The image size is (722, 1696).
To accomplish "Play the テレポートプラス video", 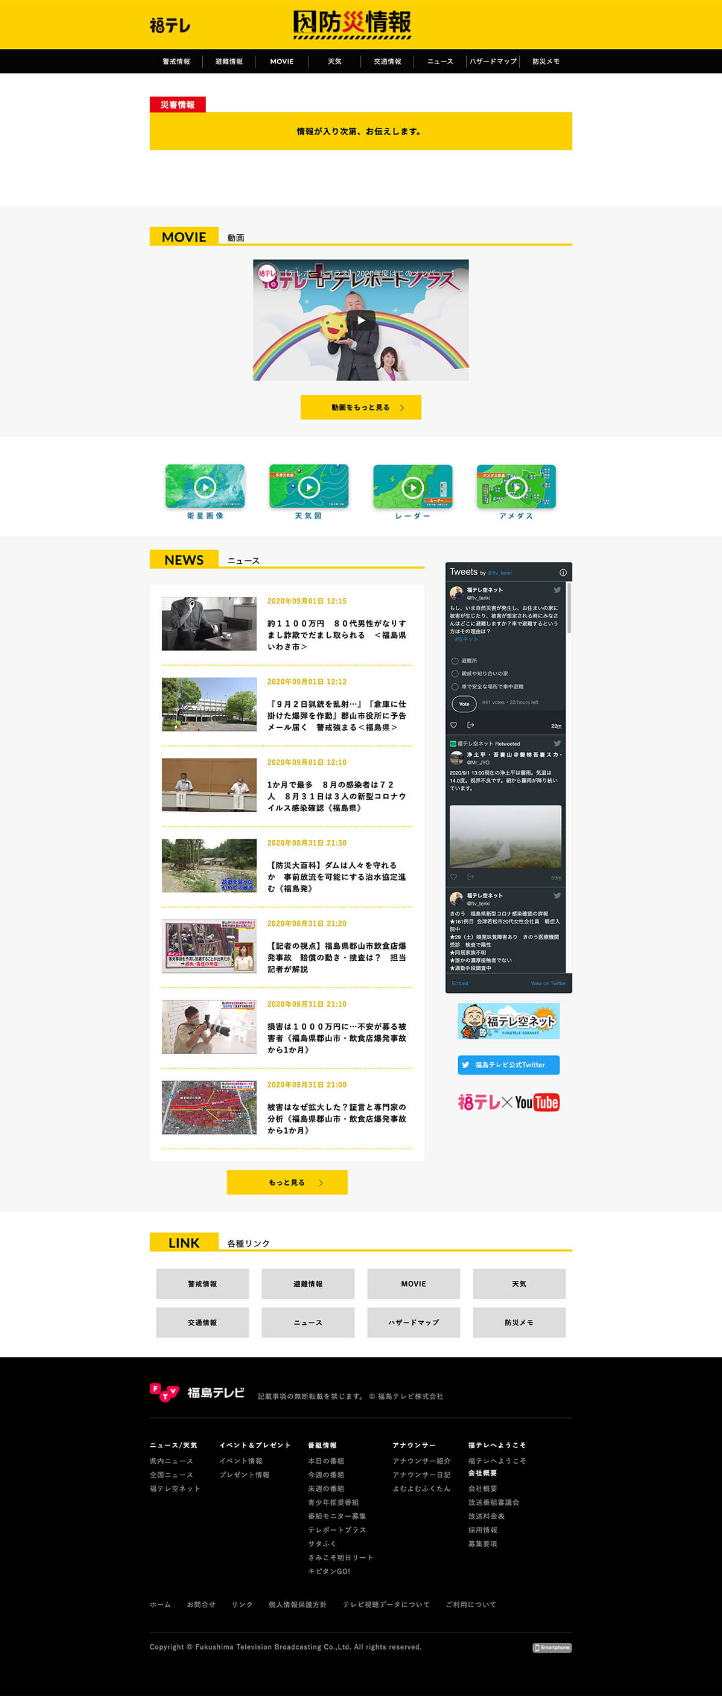I will tap(361, 321).
